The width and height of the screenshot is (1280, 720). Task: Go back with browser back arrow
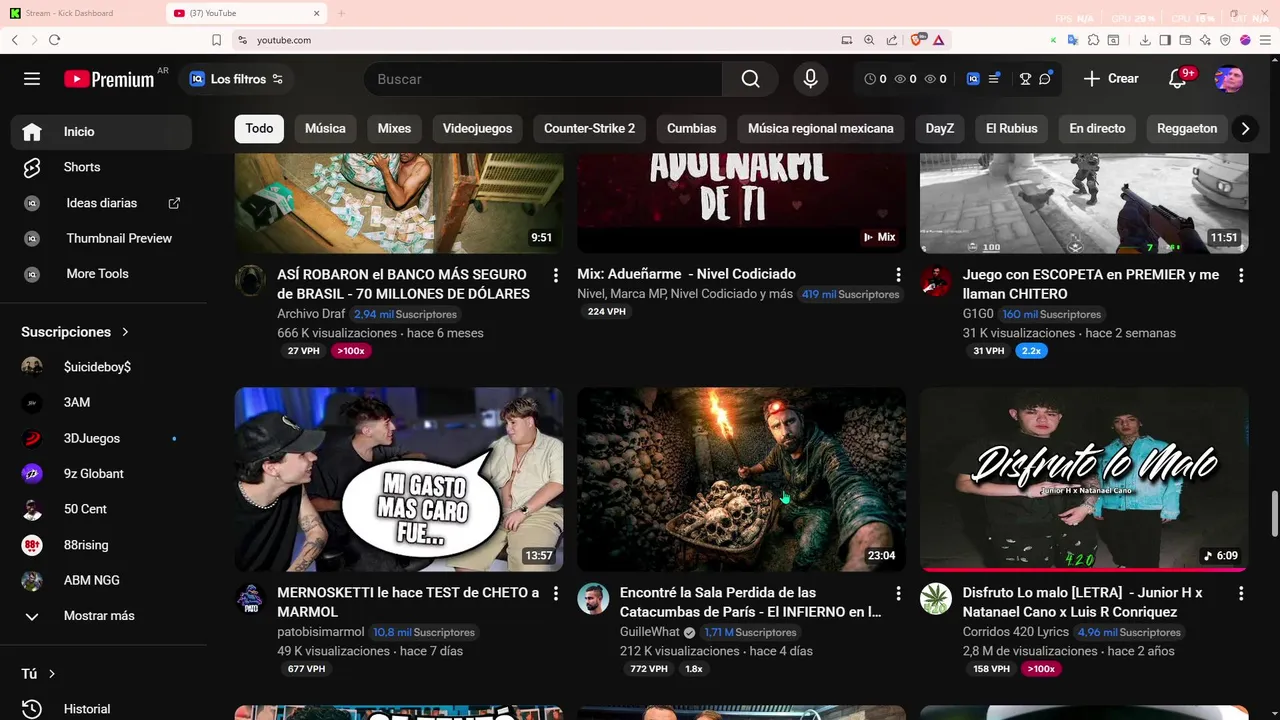tap(14, 40)
